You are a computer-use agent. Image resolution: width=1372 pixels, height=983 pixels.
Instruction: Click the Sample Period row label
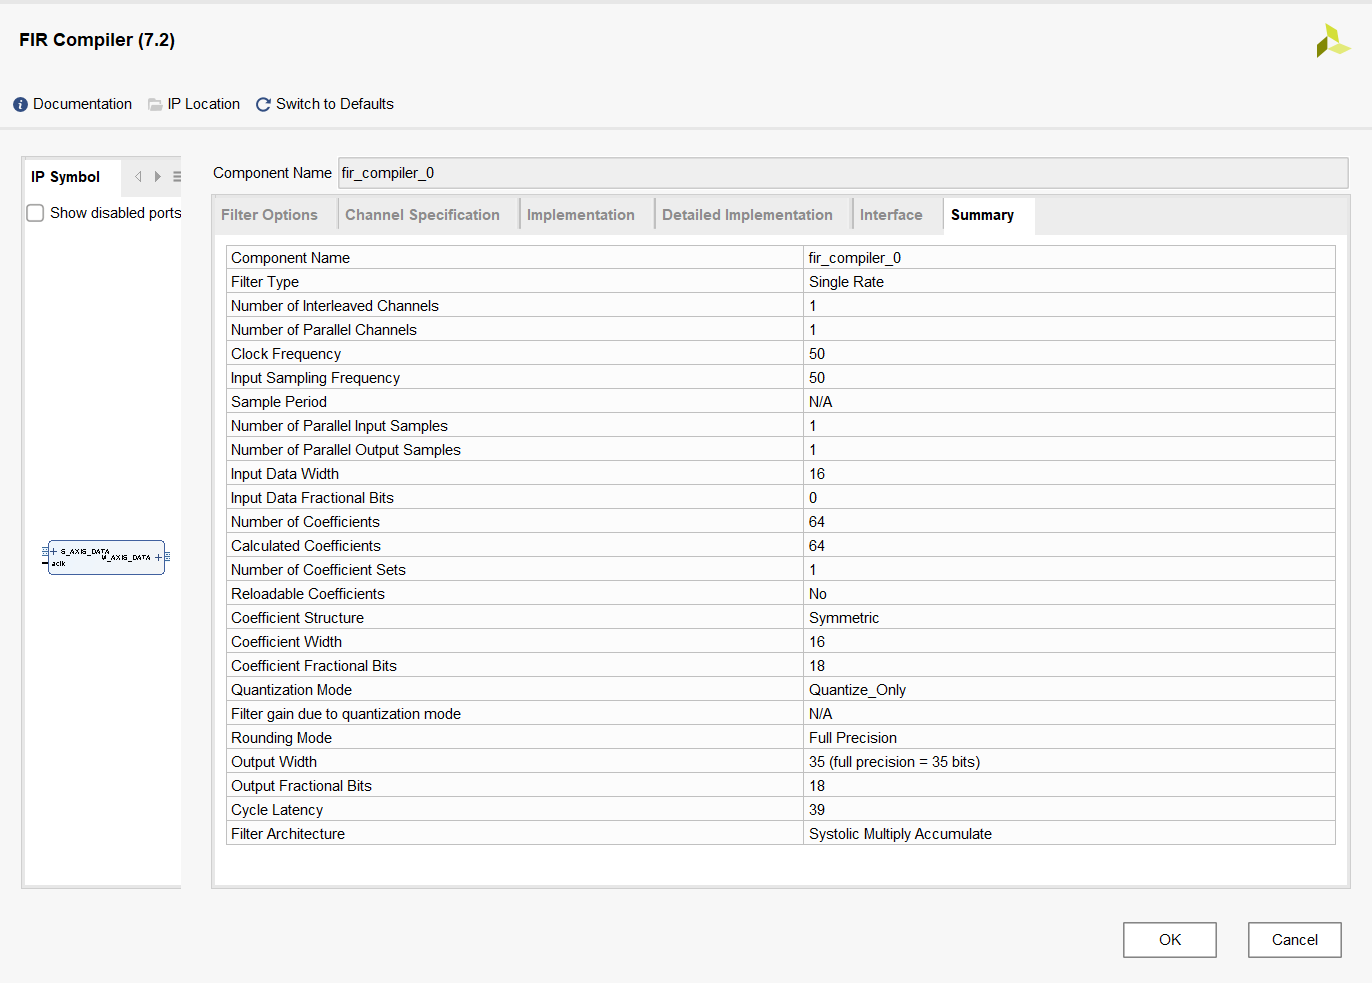click(279, 402)
